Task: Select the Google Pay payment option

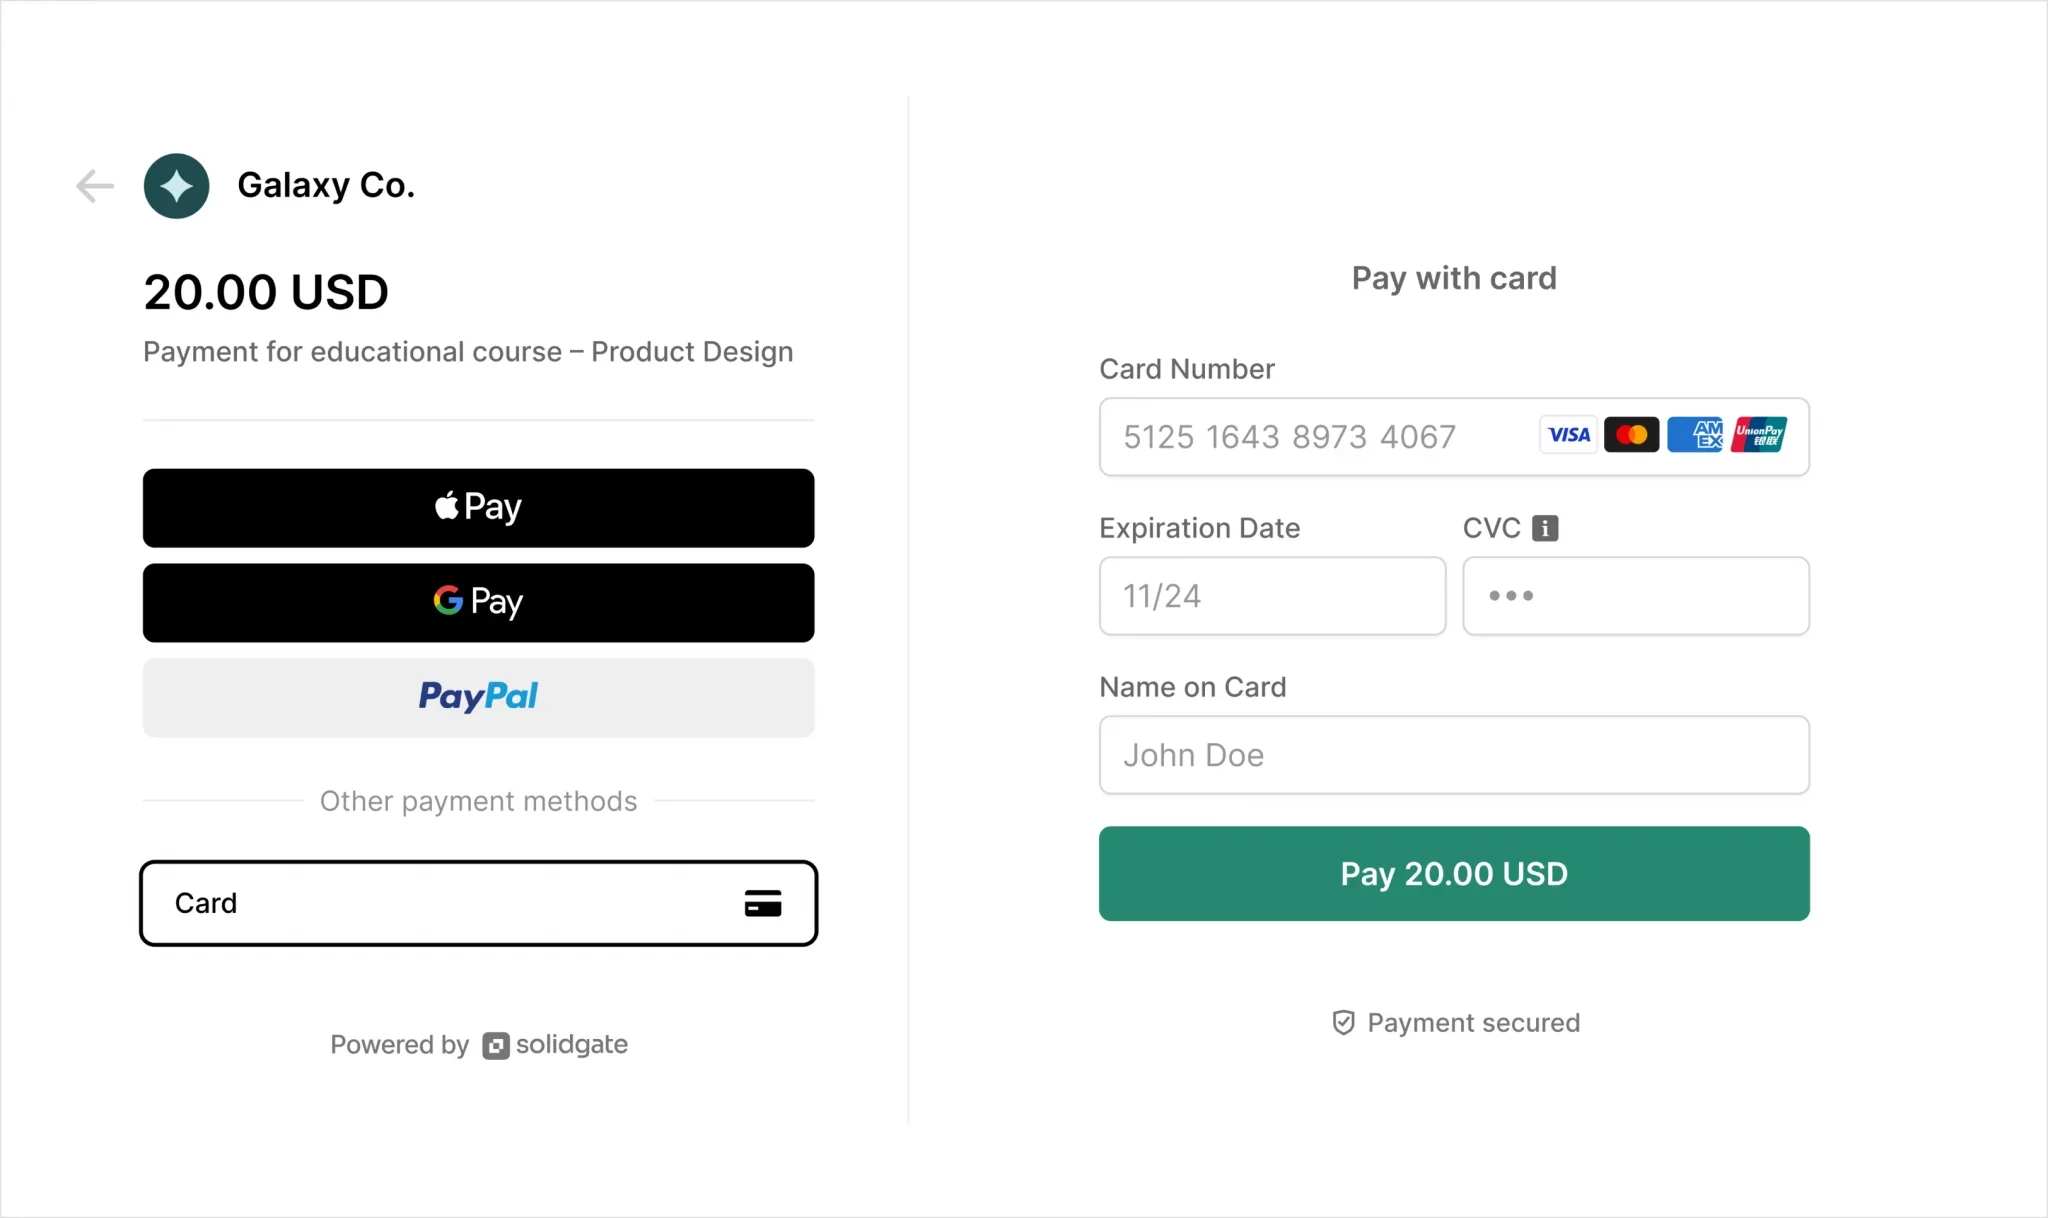Action: [478, 602]
